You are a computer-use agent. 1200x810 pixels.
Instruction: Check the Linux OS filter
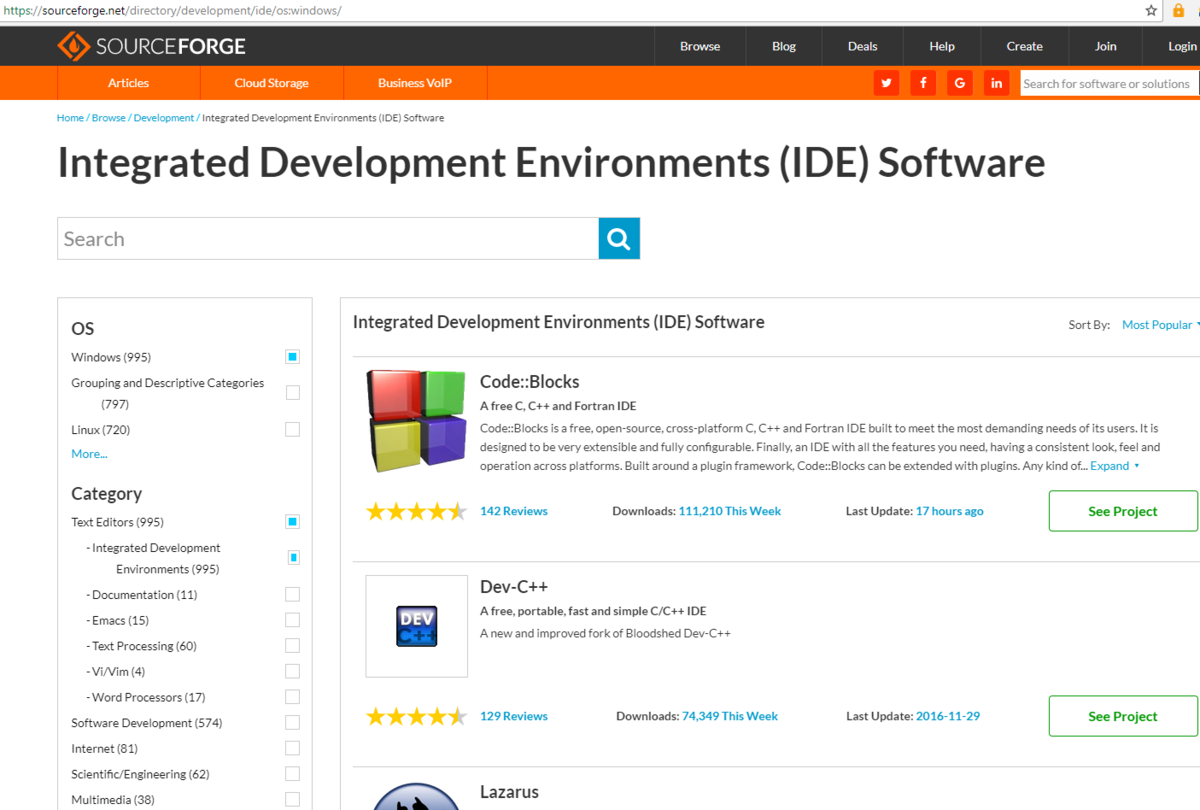pos(292,430)
